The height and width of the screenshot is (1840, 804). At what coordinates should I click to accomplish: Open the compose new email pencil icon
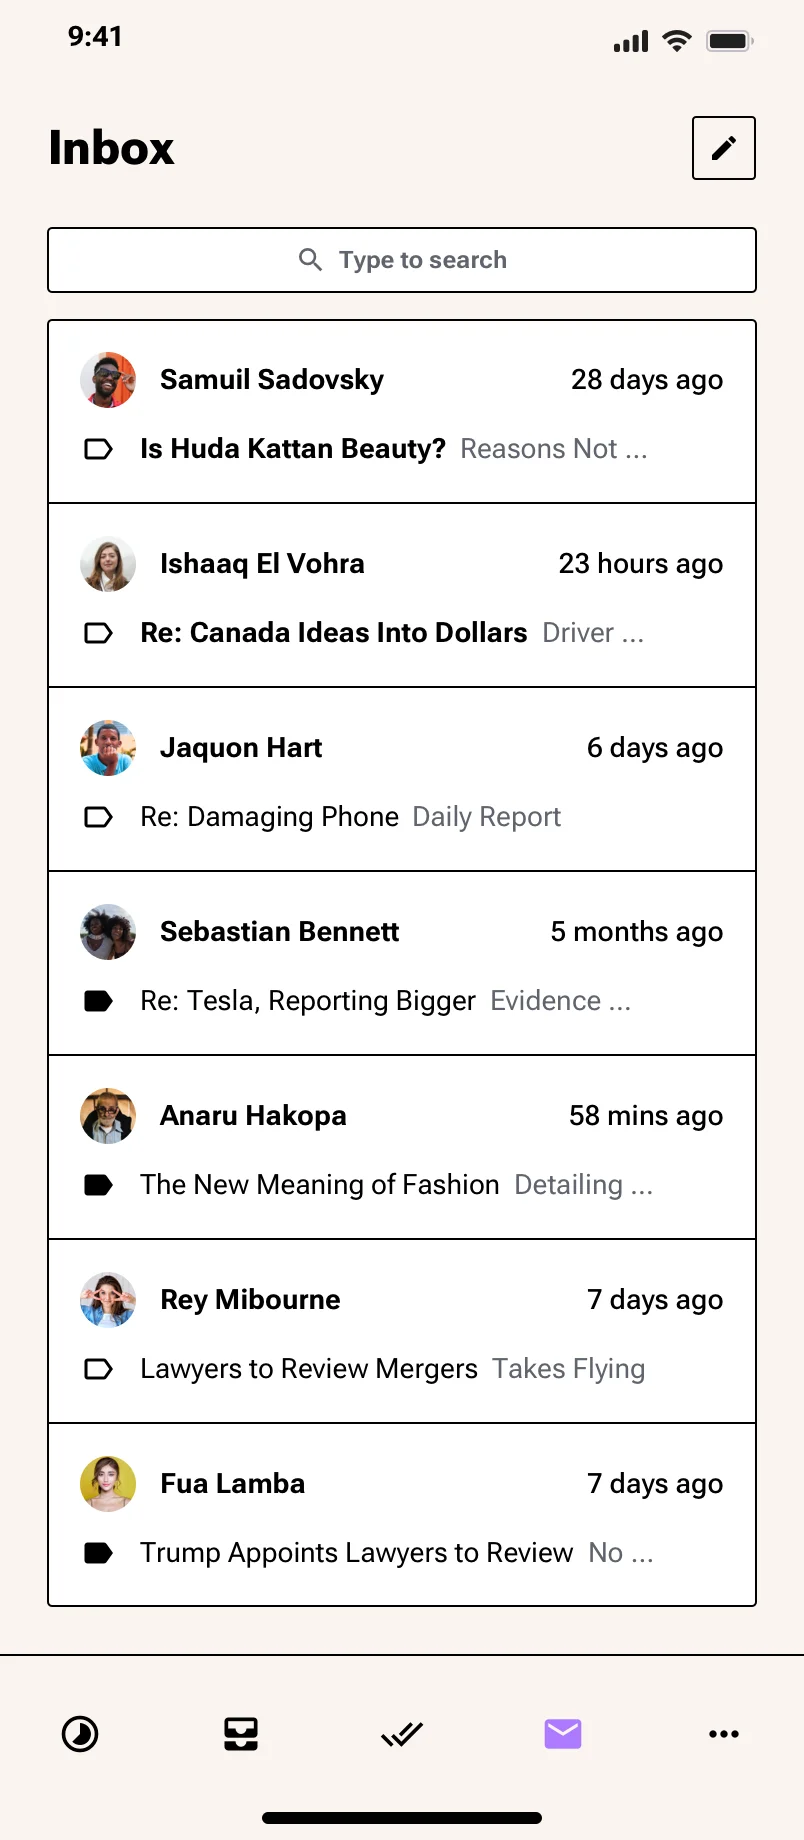[723, 147]
